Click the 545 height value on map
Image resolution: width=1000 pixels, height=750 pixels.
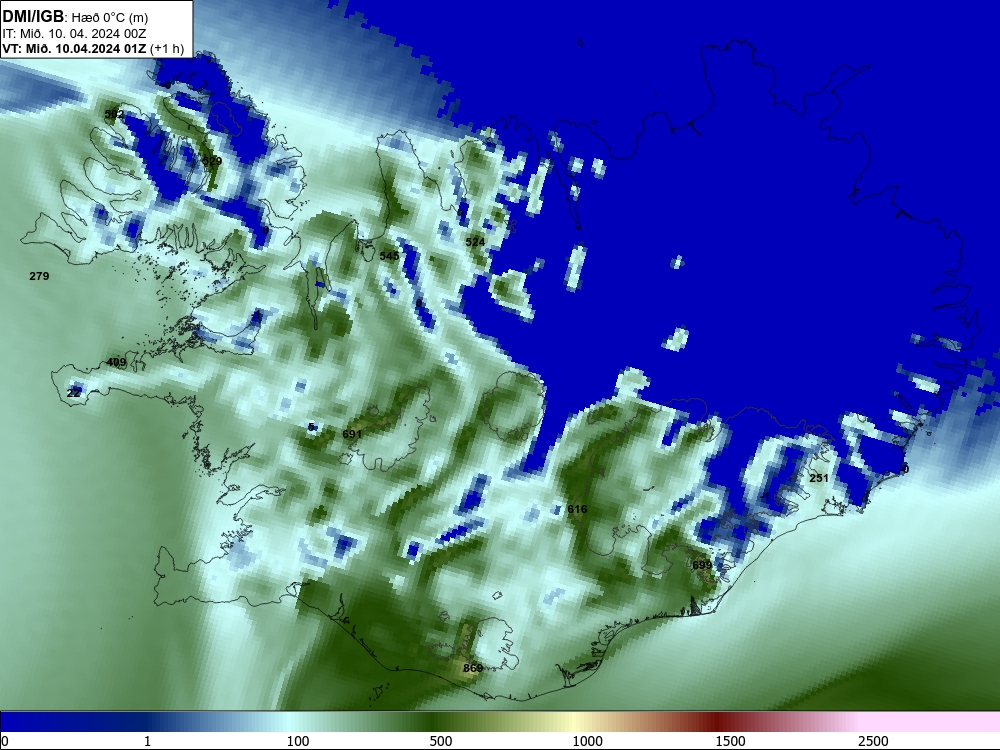tap(389, 256)
